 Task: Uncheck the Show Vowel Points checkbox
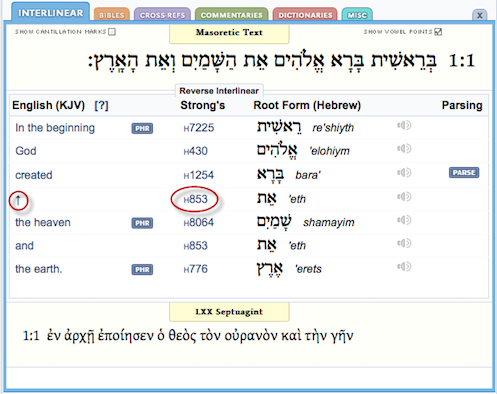click(x=438, y=32)
